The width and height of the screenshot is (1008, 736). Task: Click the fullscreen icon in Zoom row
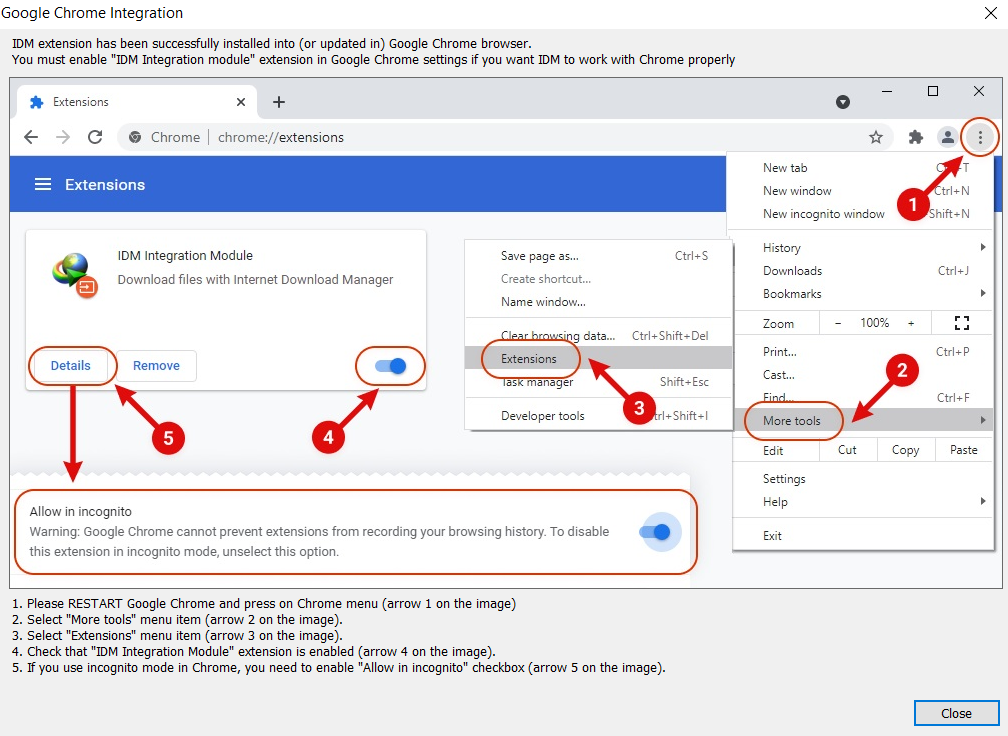coord(962,323)
